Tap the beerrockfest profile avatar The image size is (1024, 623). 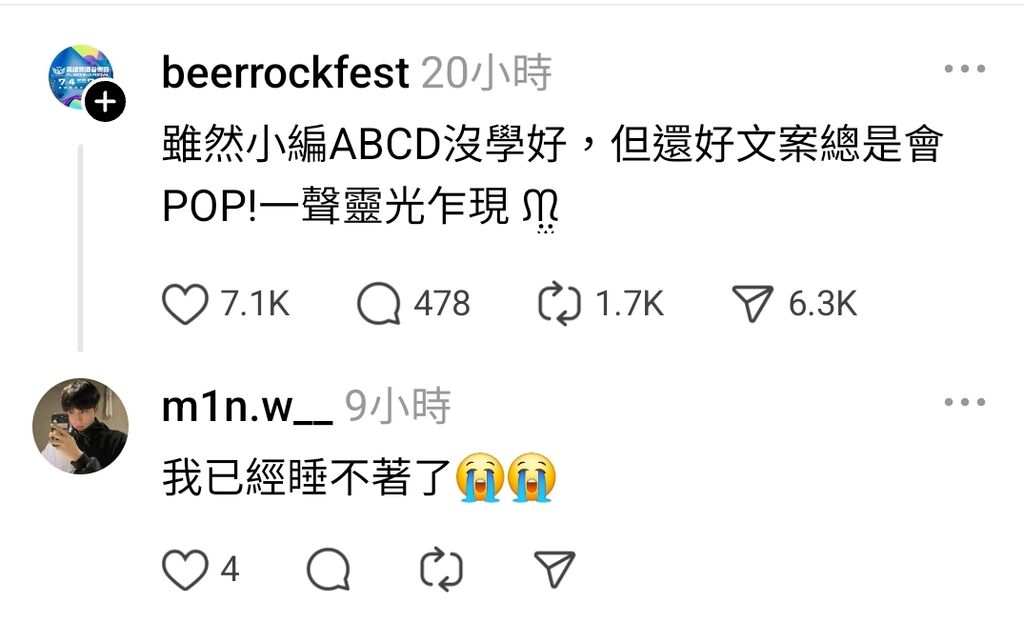point(81,77)
